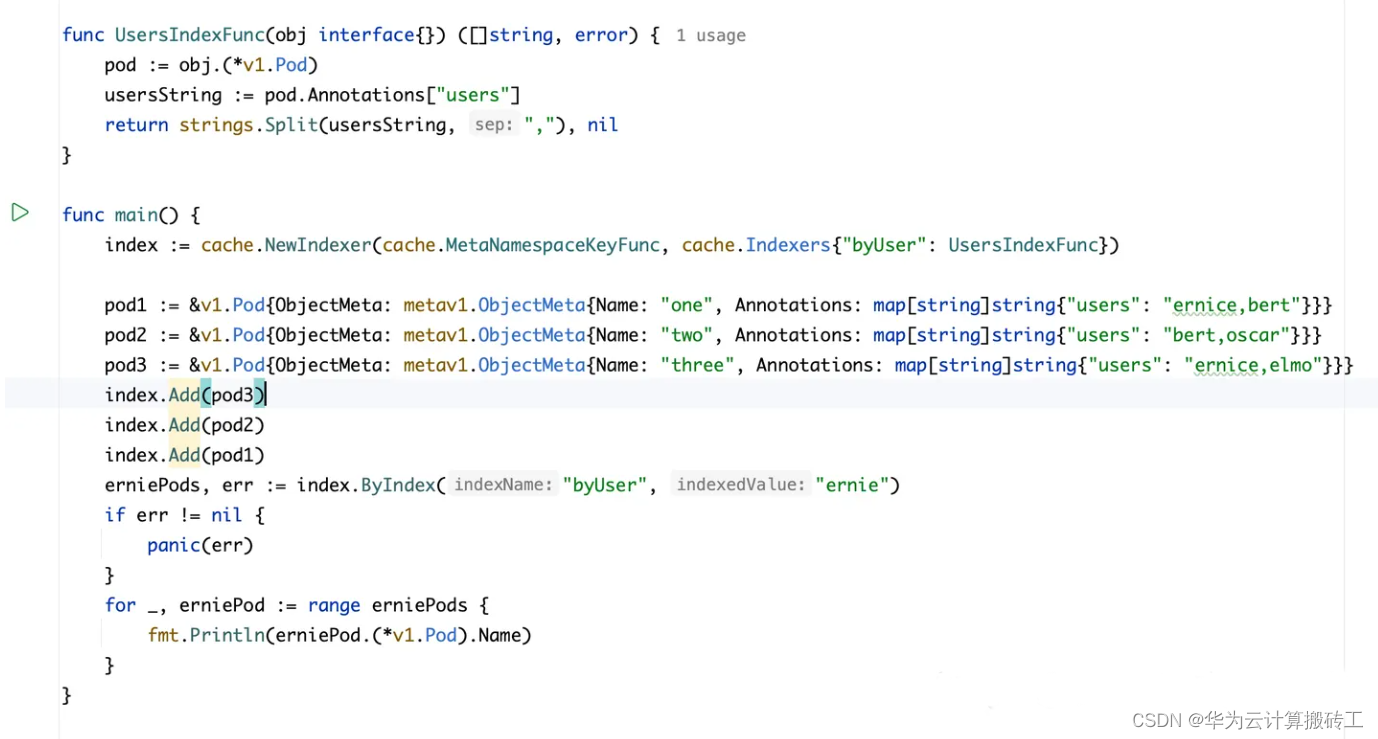Click strings.Split in the return statement
Image resolution: width=1378 pixels, height=739 pixels.
(x=247, y=125)
